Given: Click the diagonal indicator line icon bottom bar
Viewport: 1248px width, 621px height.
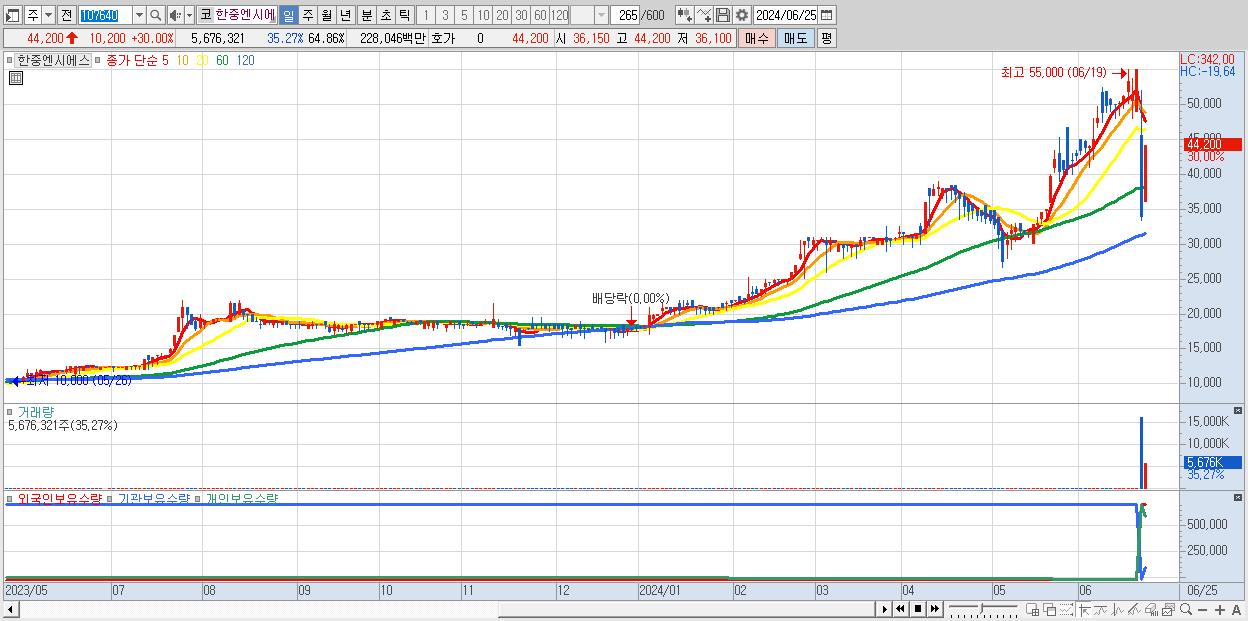Looking at the screenshot, I should (x=1135, y=609).
